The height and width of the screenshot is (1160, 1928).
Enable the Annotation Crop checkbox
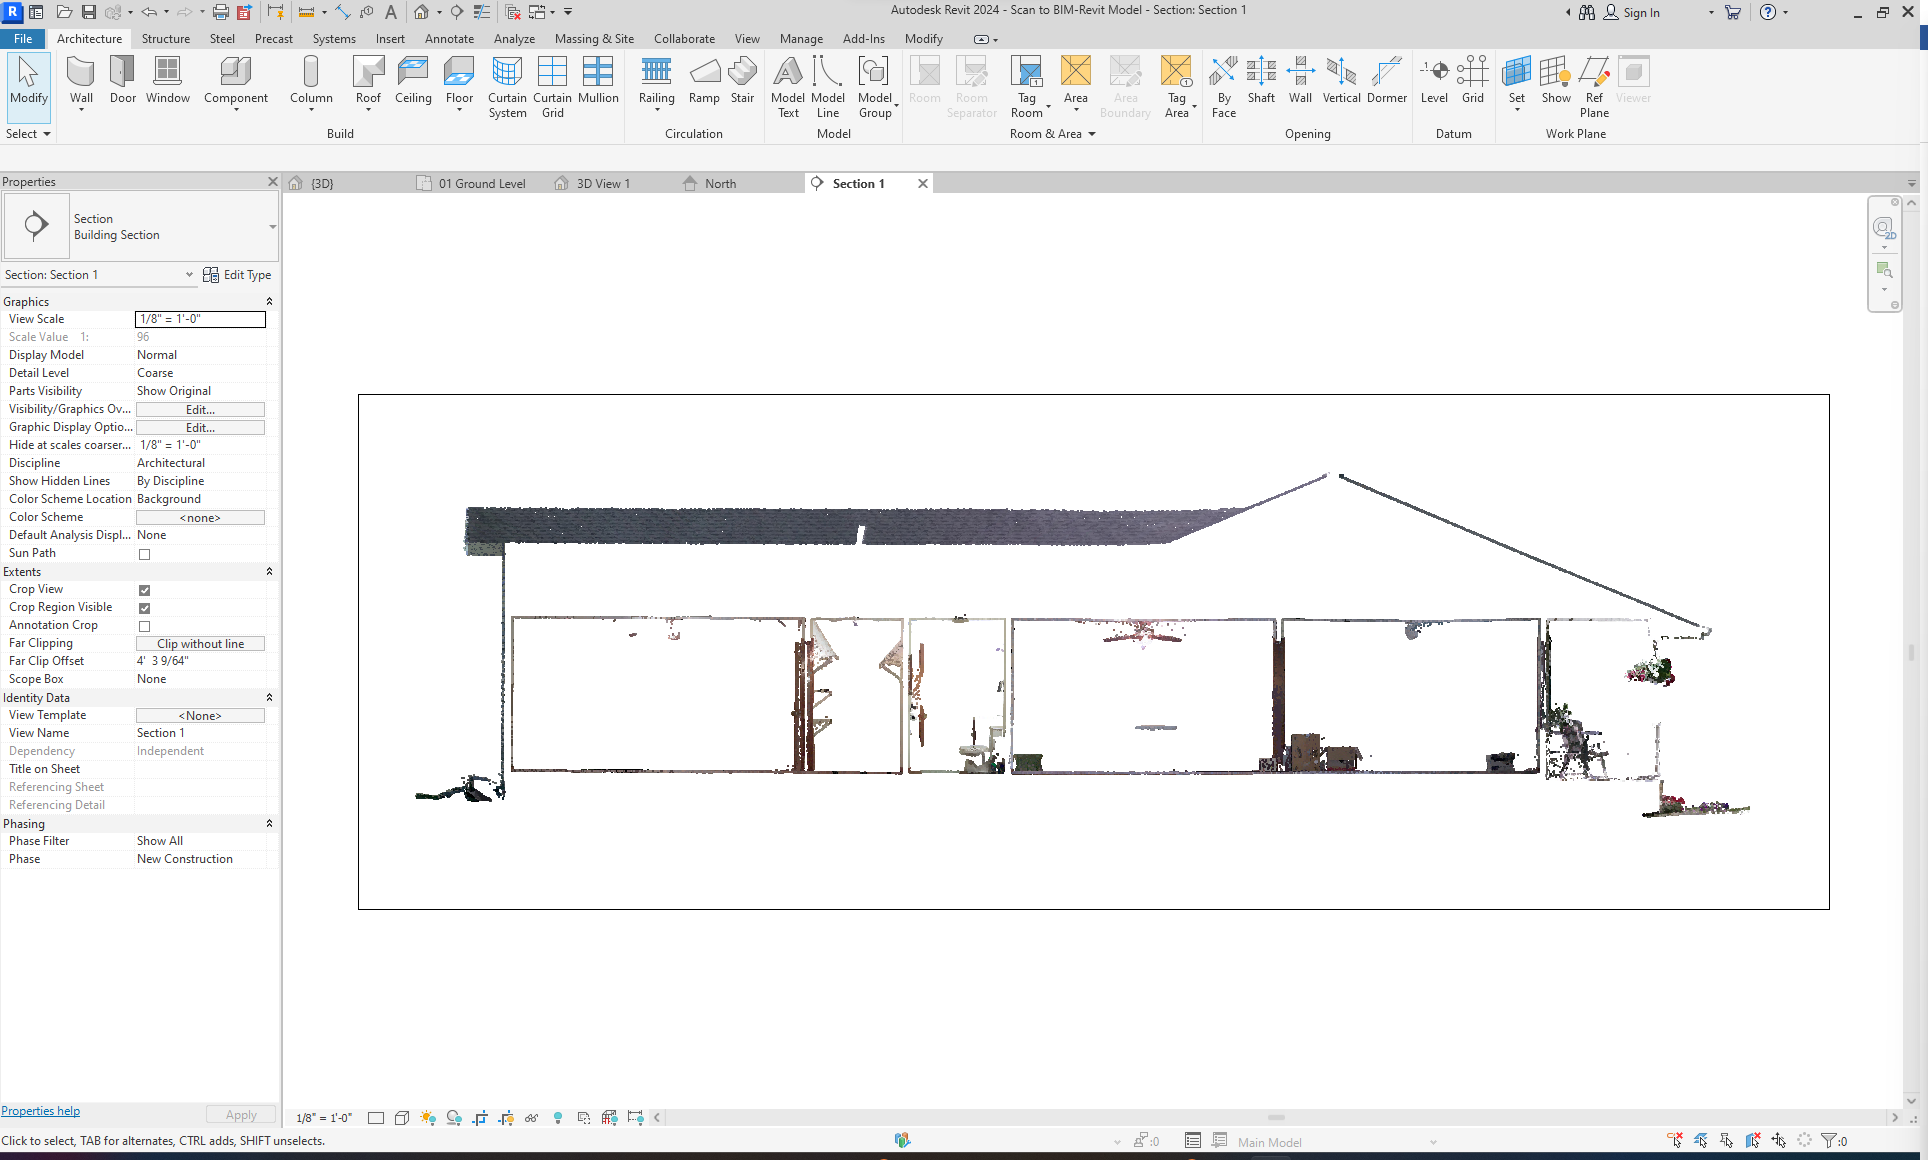[x=145, y=626]
